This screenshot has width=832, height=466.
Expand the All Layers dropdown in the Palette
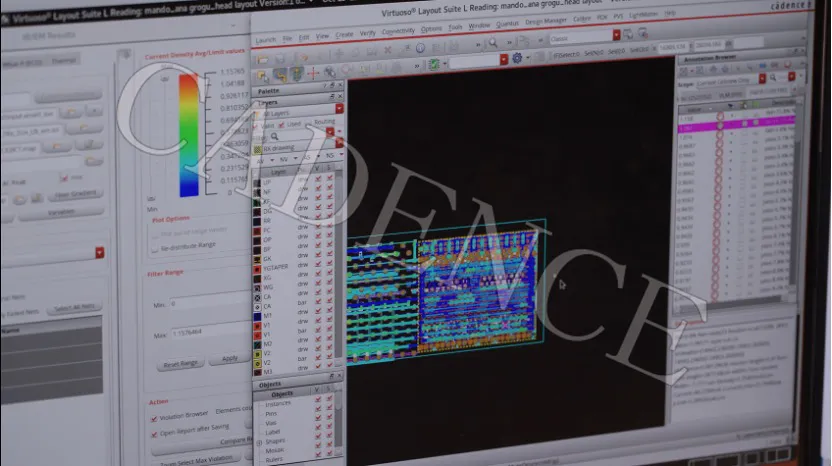[339, 108]
